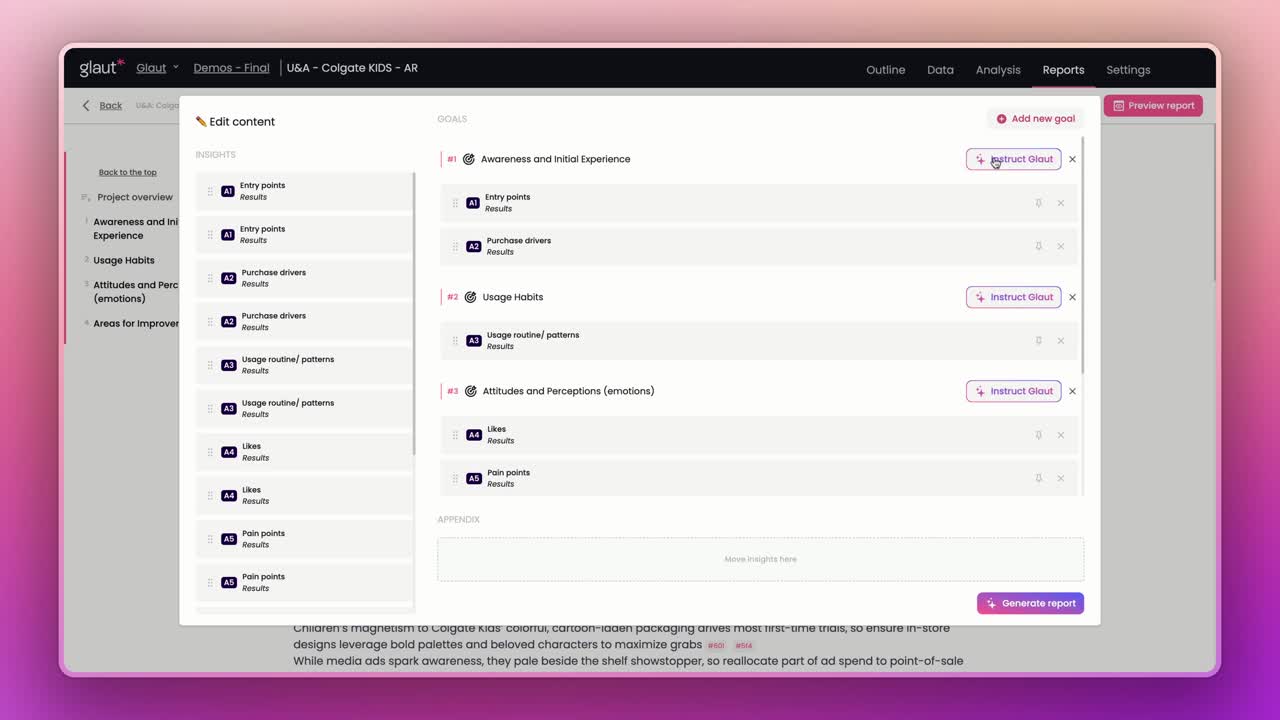Click A5 badge of Pain points in goal #3
The height and width of the screenshot is (720, 1280).
coord(474,478)
